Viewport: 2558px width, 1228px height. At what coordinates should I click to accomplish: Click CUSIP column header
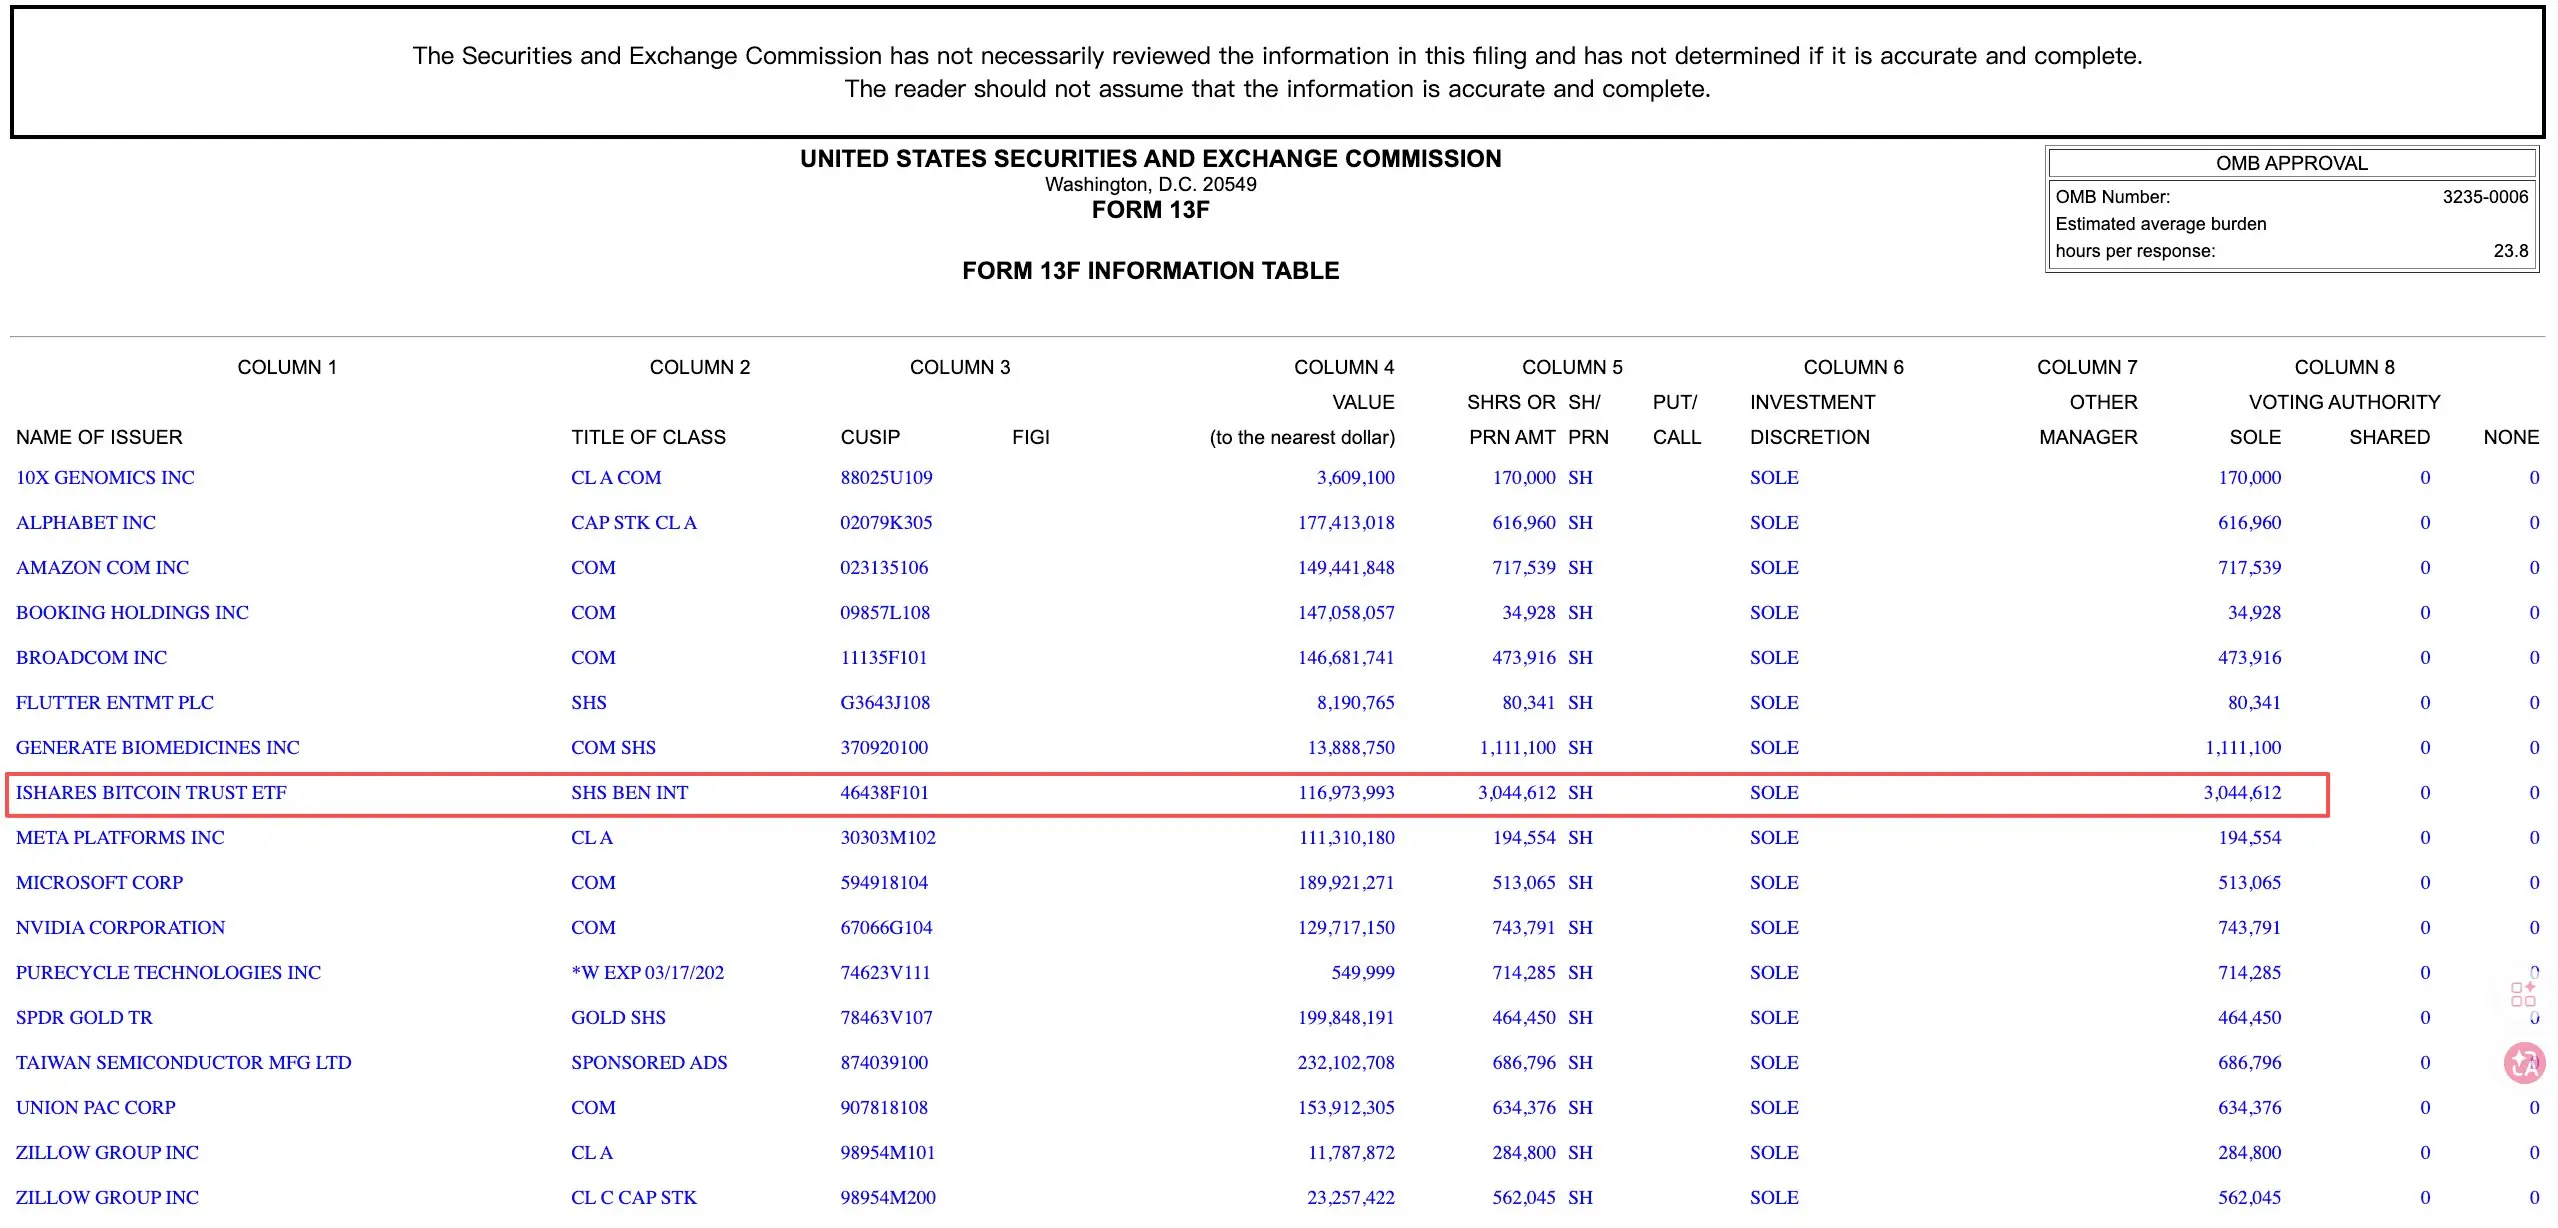coord(870,437)
